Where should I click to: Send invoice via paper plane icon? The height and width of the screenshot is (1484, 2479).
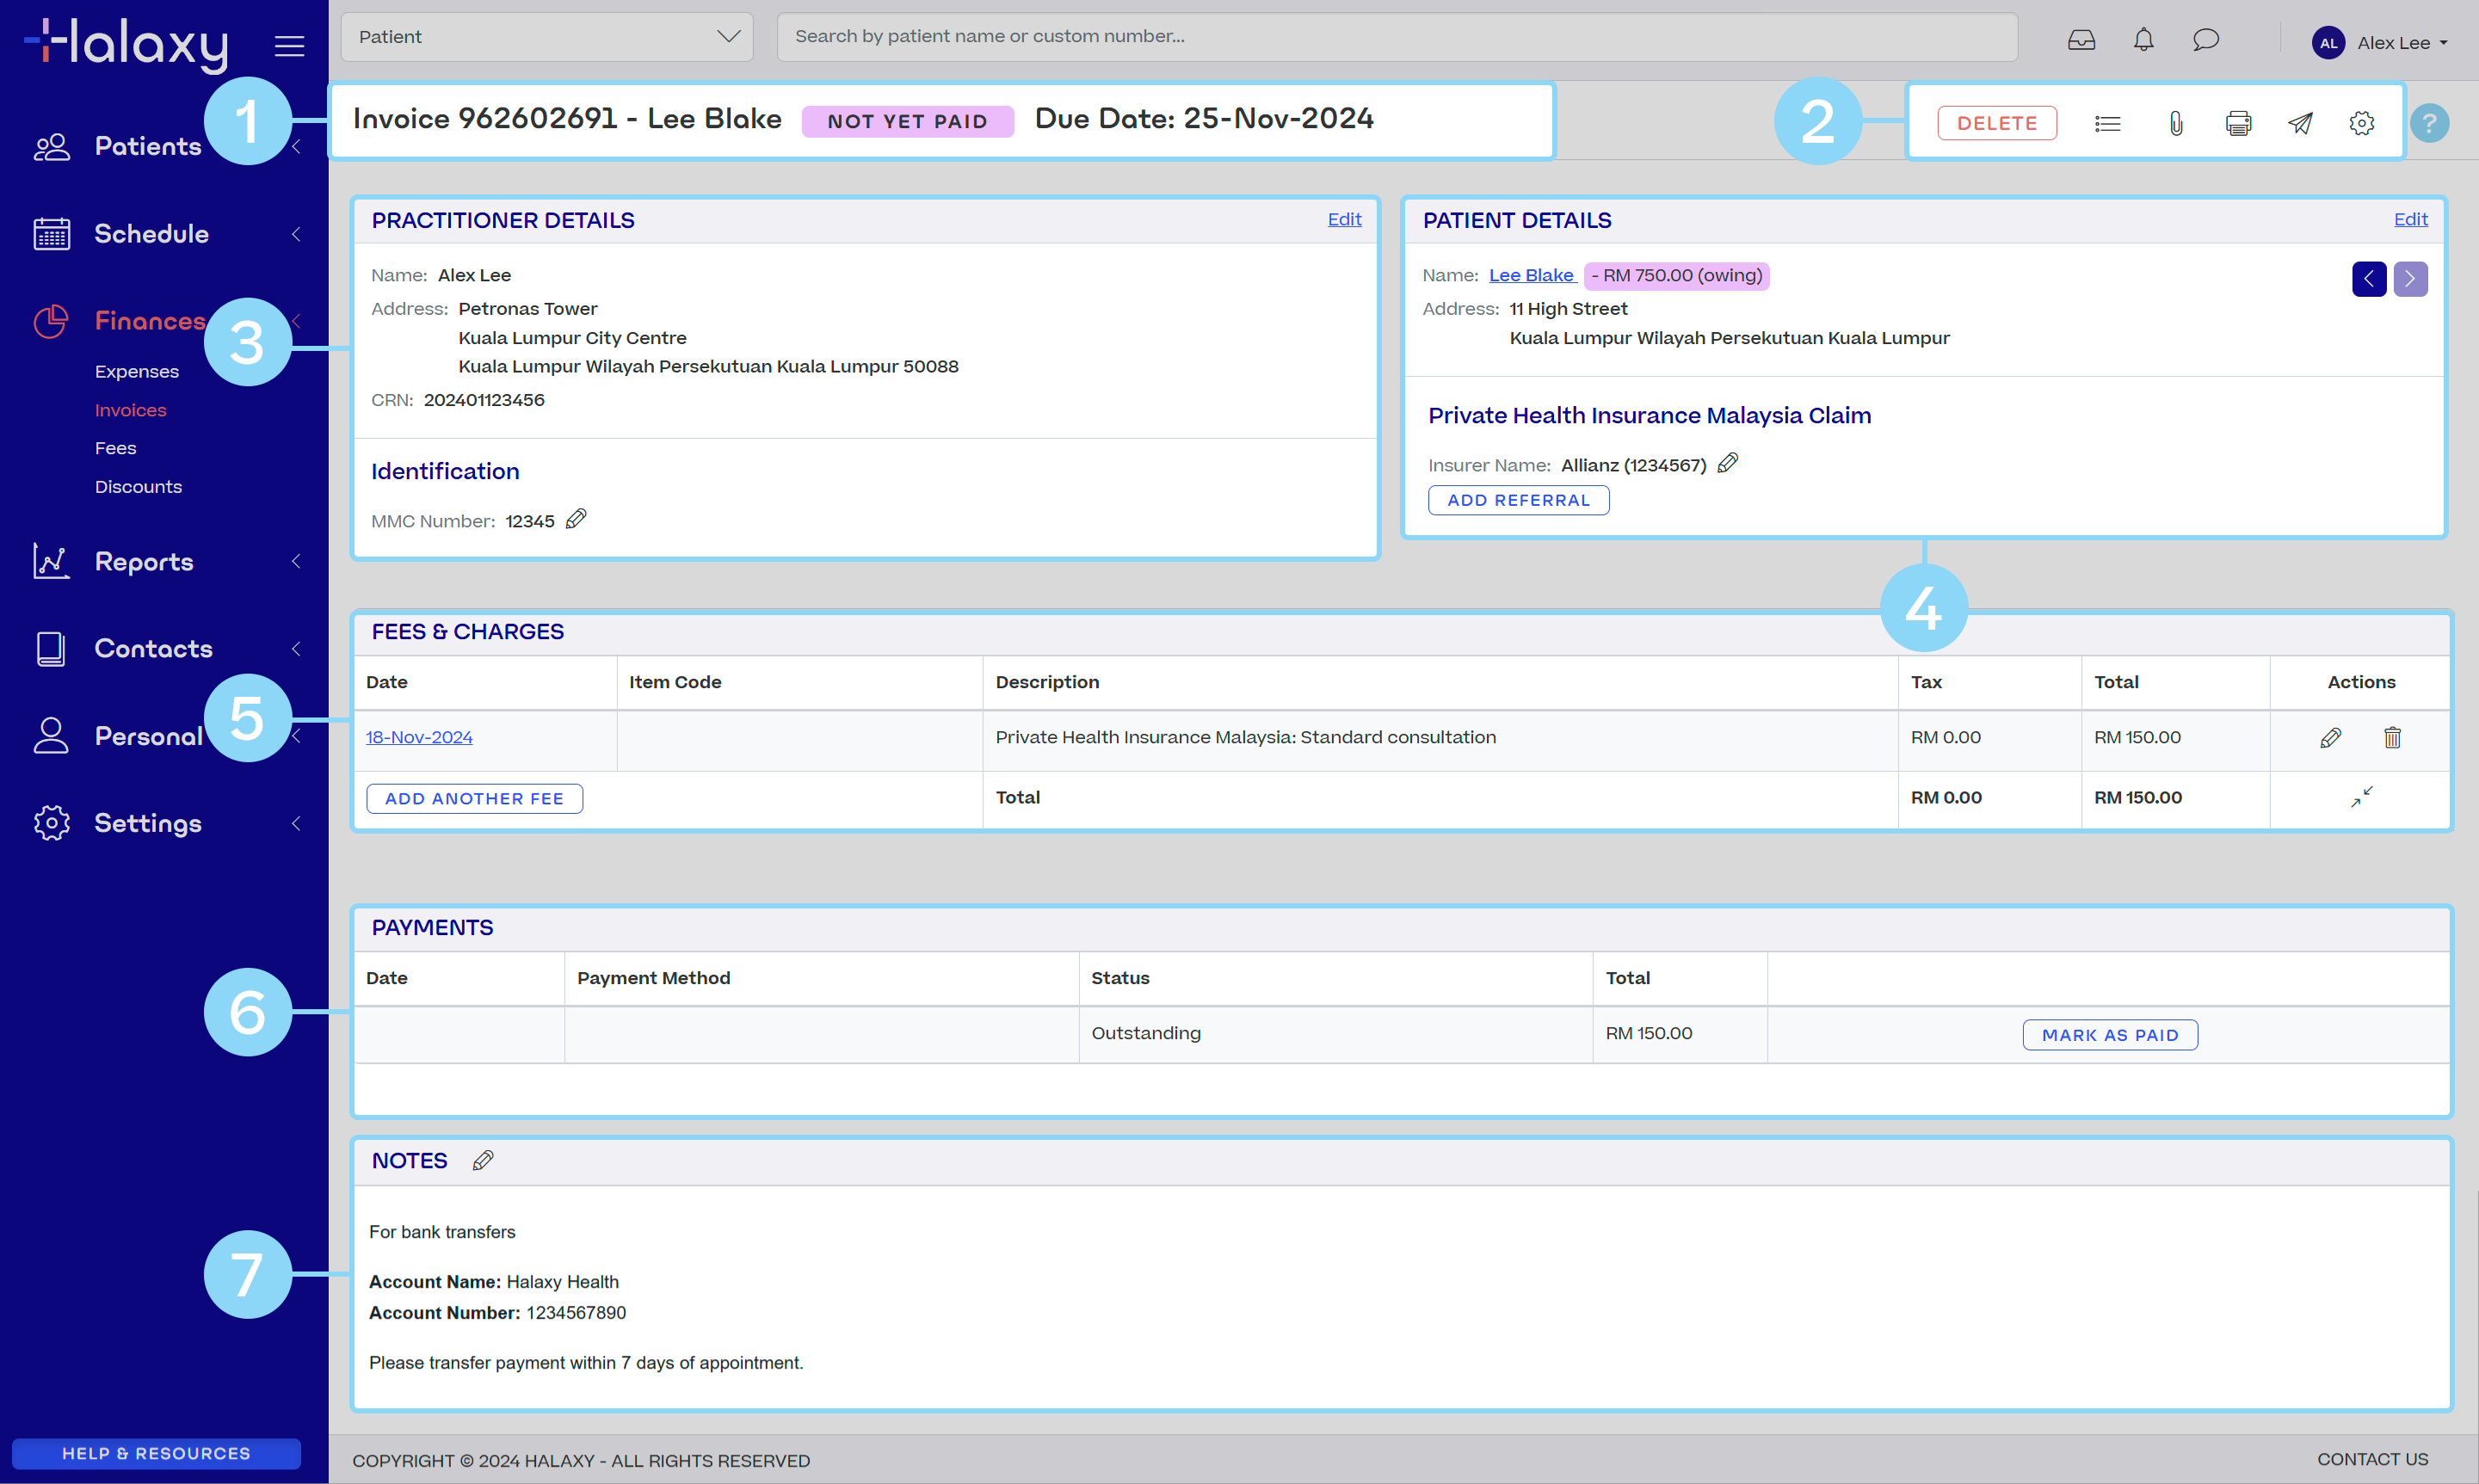(x=2300, y=124)
